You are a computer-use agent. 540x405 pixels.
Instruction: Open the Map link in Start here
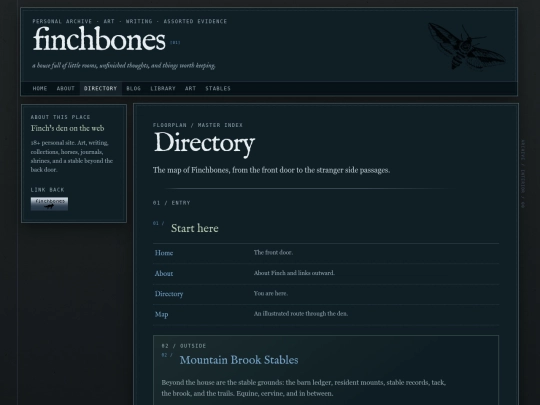coord(162,314)
